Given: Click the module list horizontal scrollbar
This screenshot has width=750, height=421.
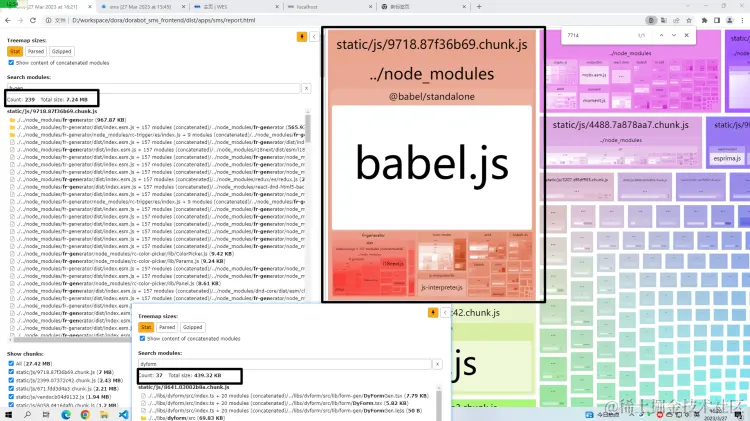Looking at the screenshot, I should pos(72,340).
